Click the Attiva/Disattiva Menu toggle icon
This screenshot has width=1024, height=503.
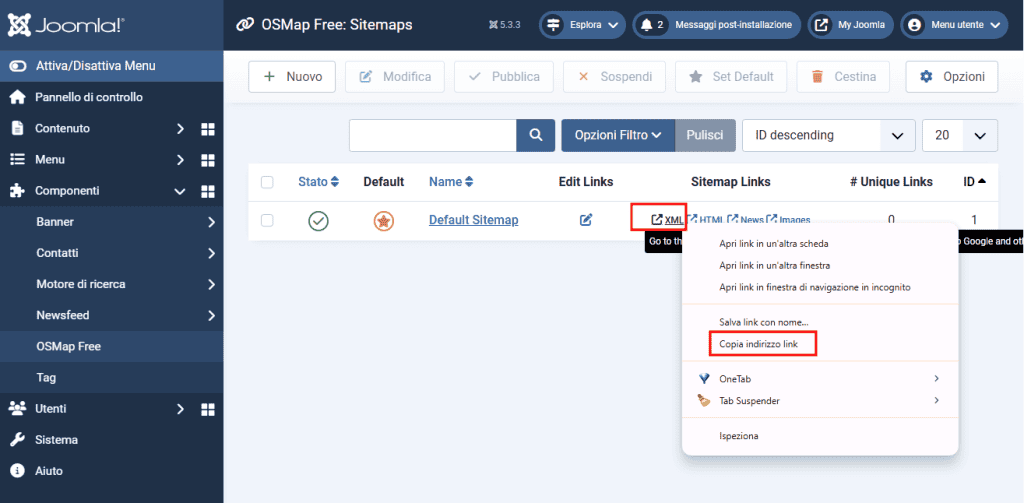[x=18, y=66]
